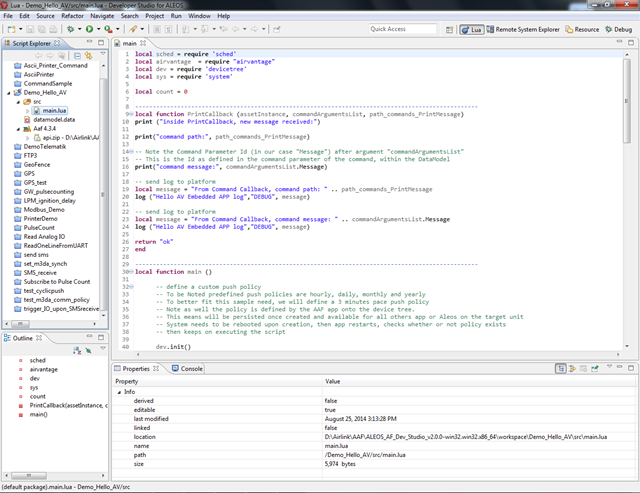The image size is (640, 493).
Task: Toggle Link with Editor in Script Explorer
Action: tap(88, 56)
